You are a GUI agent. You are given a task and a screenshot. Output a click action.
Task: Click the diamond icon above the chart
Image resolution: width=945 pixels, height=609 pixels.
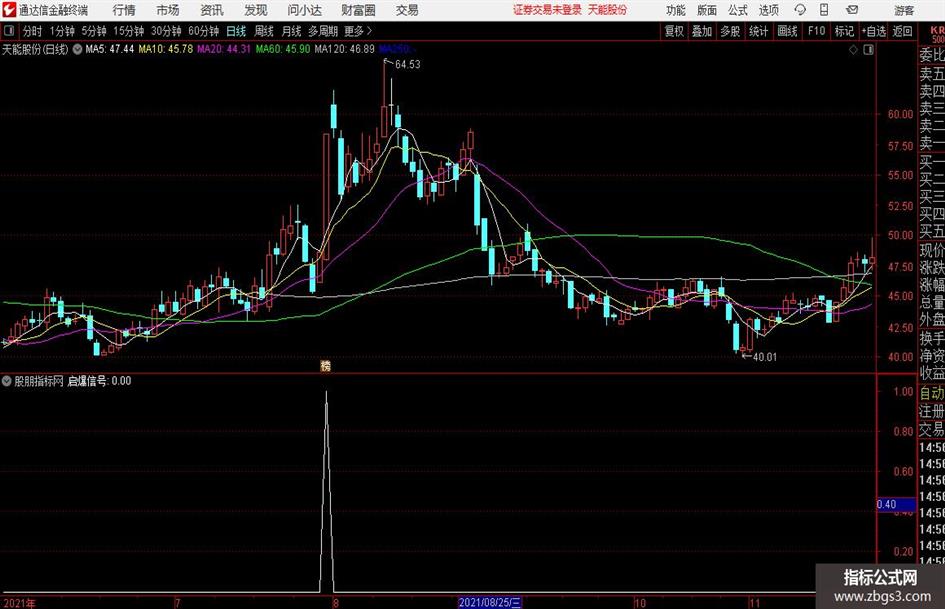pyautogui.click(x=853, y=49)
